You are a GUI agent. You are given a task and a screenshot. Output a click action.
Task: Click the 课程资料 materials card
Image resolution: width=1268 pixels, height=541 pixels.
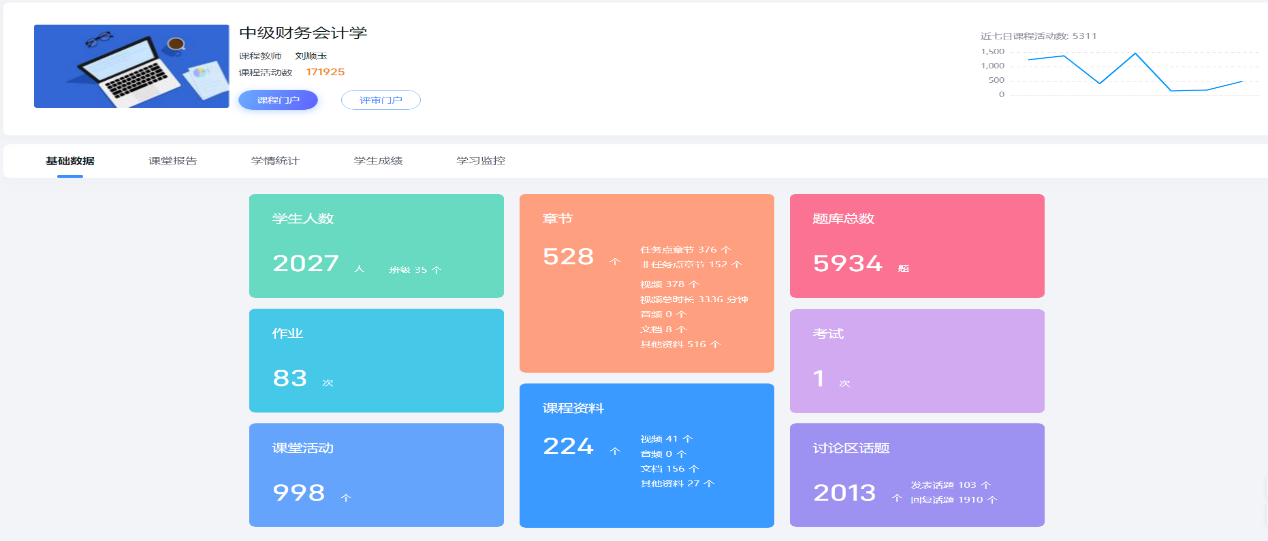click(x=646, y=455)
